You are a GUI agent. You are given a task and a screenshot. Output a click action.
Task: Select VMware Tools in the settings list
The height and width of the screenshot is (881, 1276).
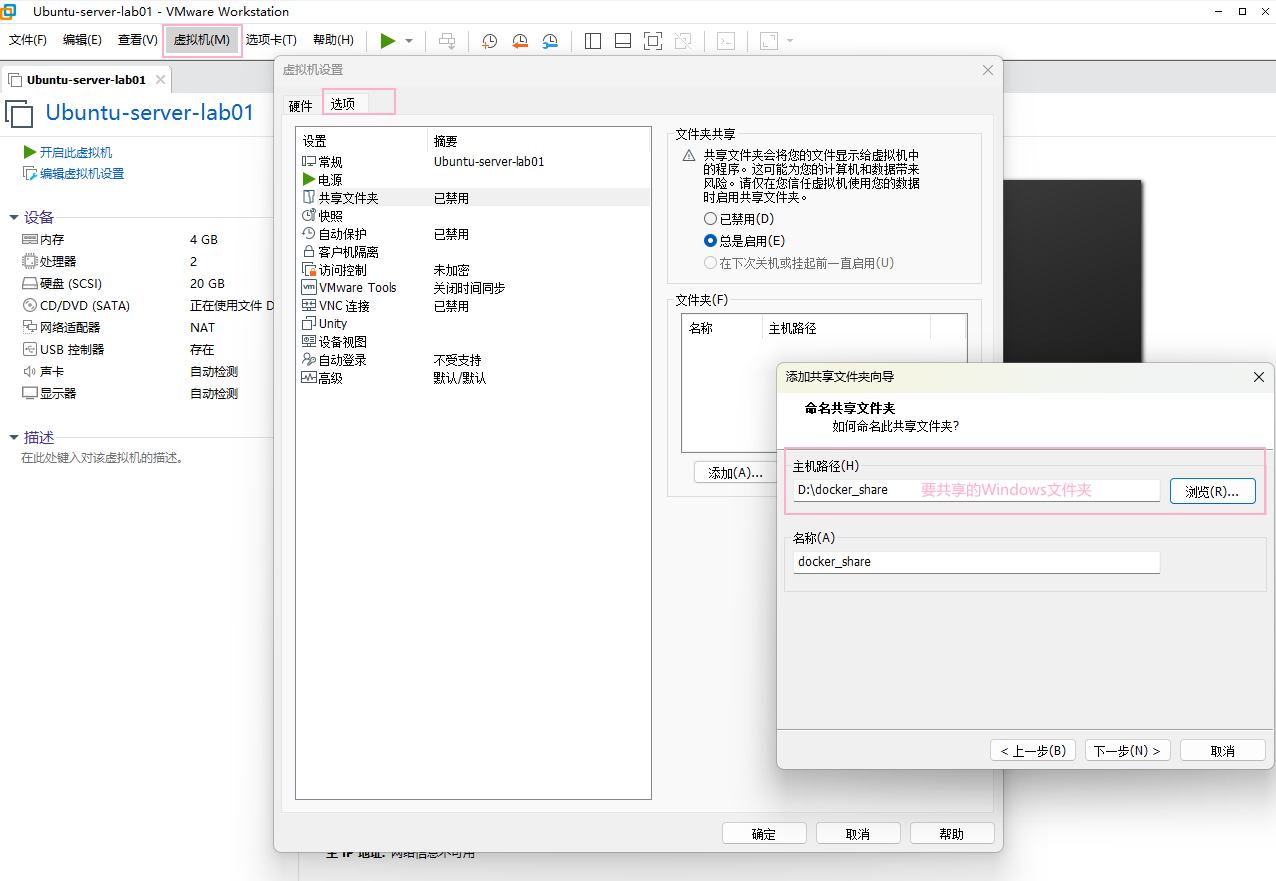(473, 288)
